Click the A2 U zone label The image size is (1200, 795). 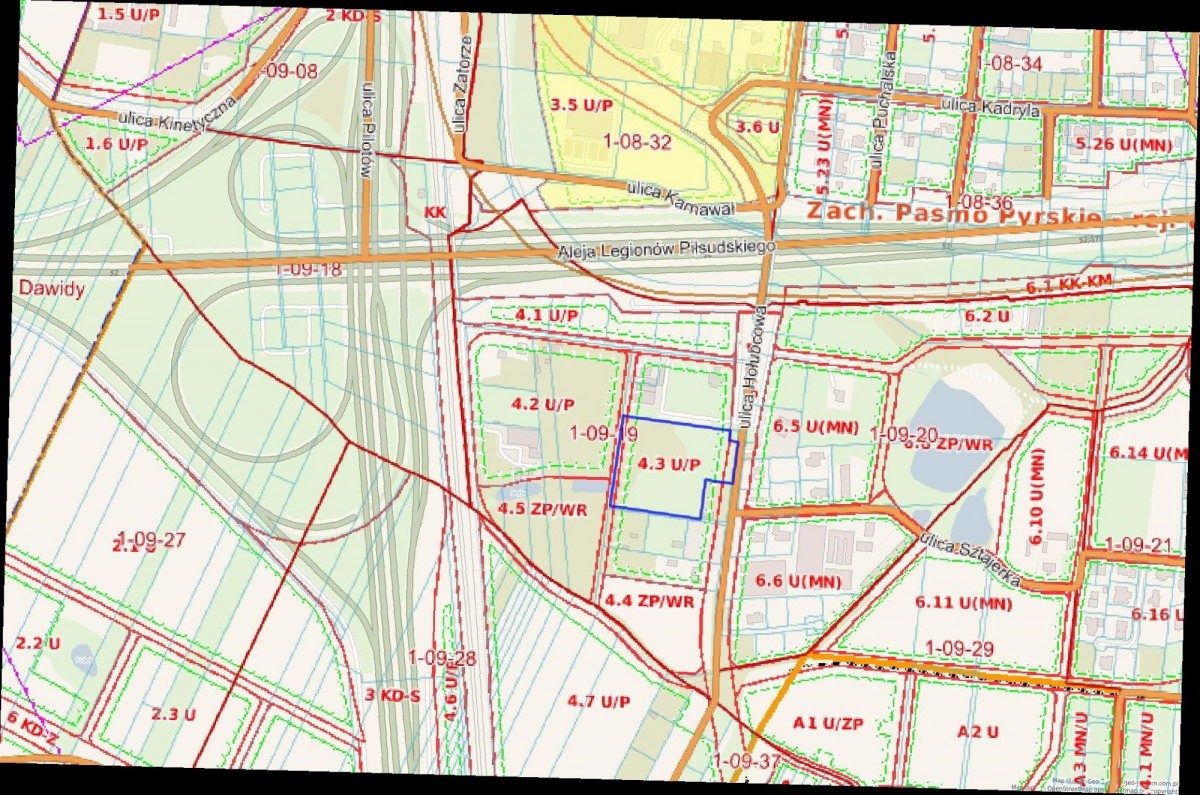[977, 731]
